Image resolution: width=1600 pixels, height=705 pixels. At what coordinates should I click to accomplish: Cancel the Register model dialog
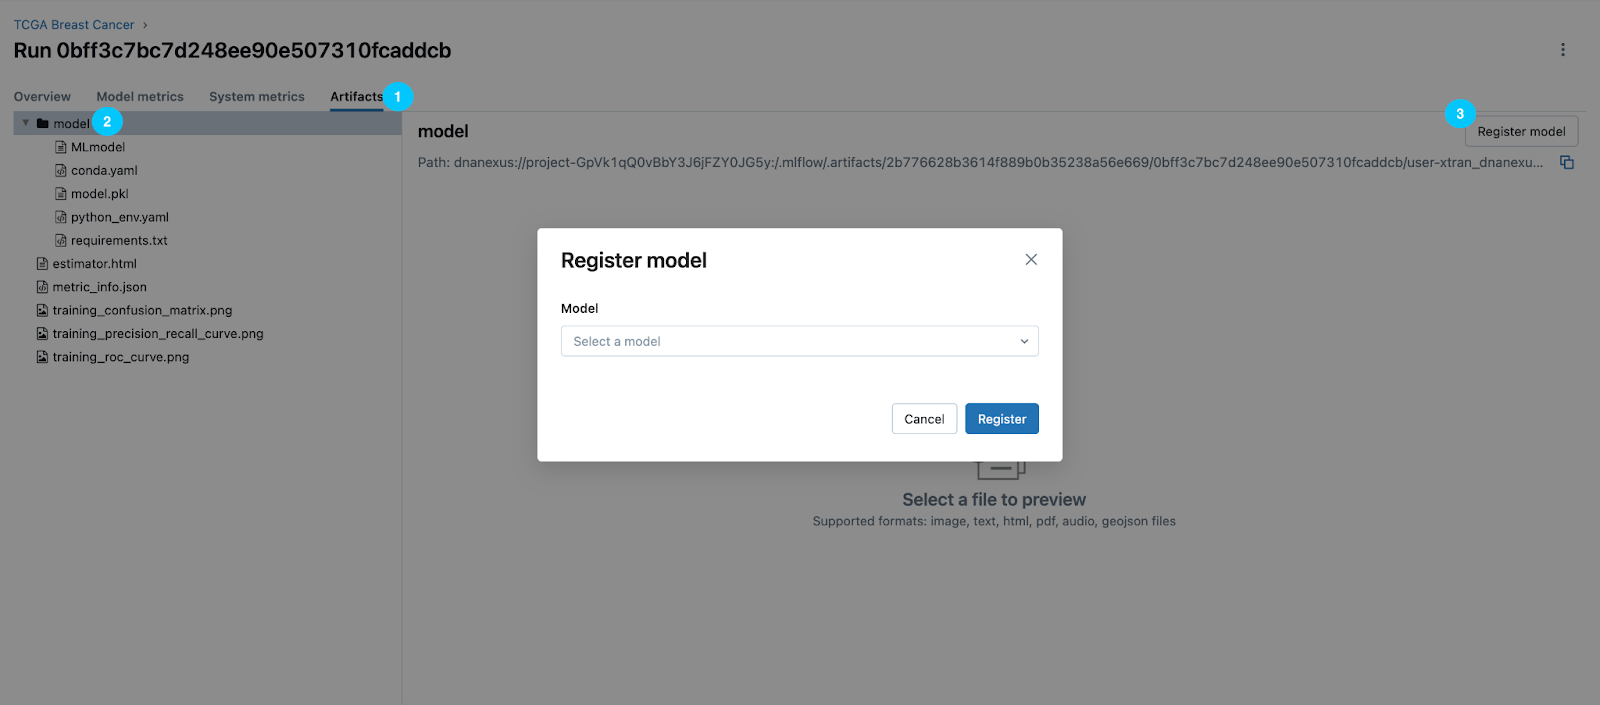click(924, 419)
